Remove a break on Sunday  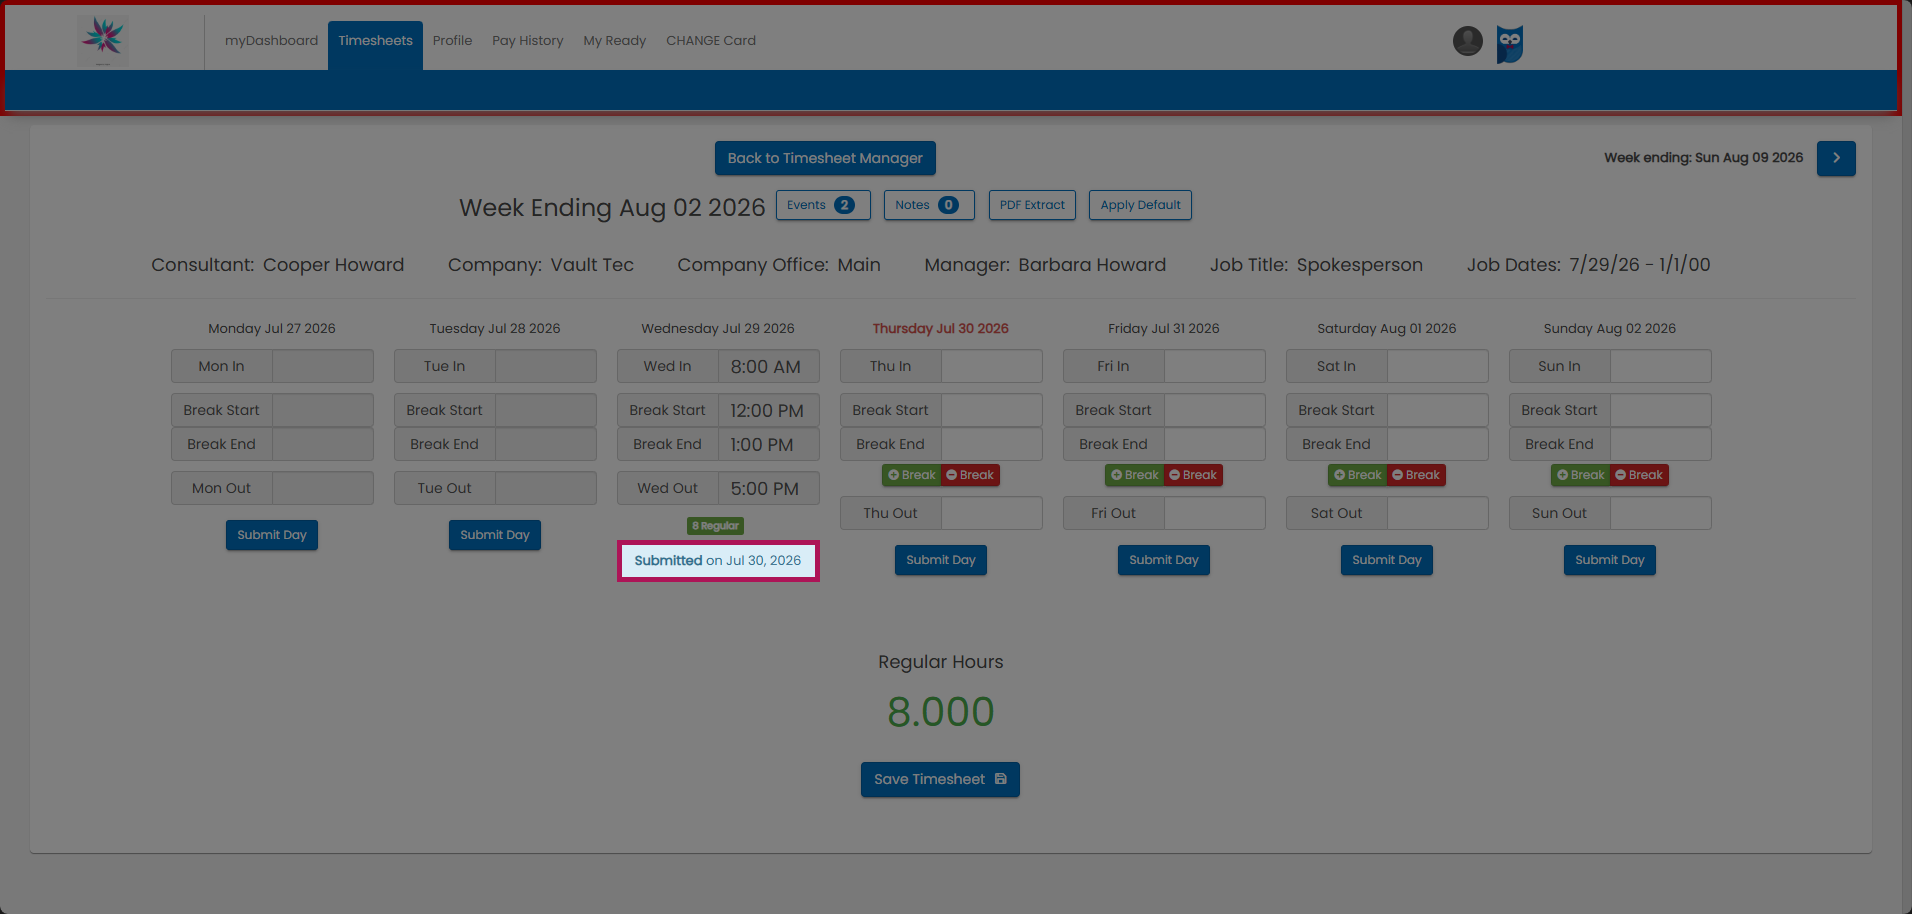(1639, 475)
